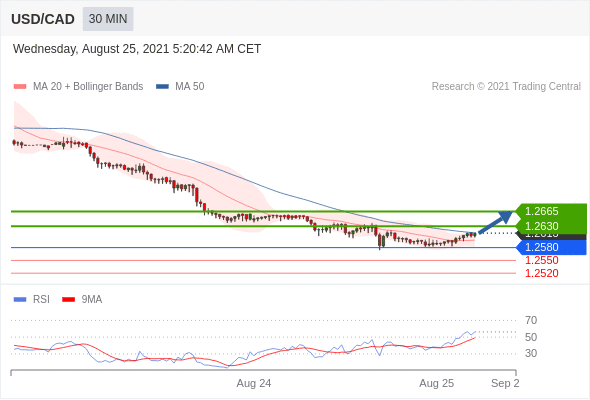Click the Research Trading Central copyright text
The width and height of the screenshot is (590, 400).
coord(506,87)
